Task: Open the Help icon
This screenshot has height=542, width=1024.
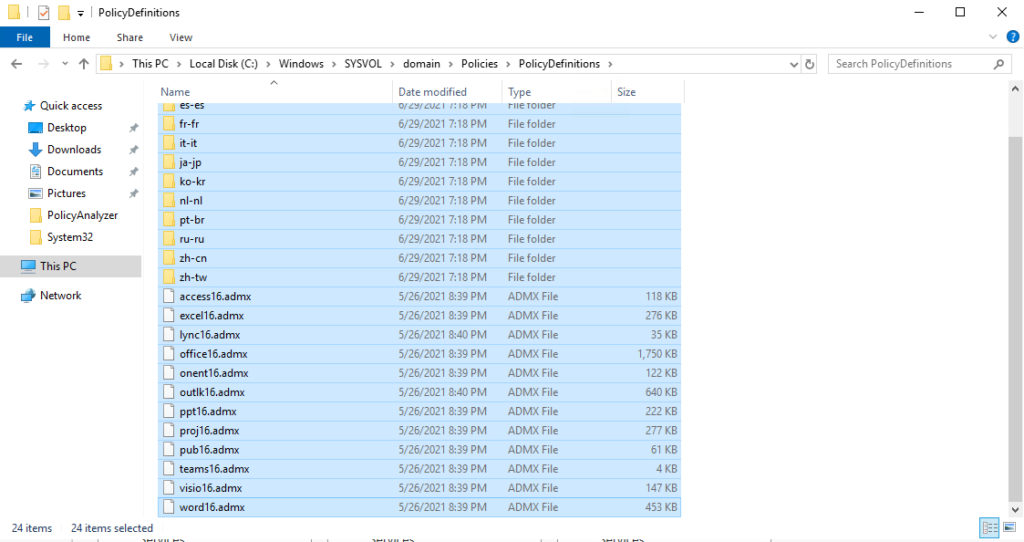Action: click(1013, 37)
